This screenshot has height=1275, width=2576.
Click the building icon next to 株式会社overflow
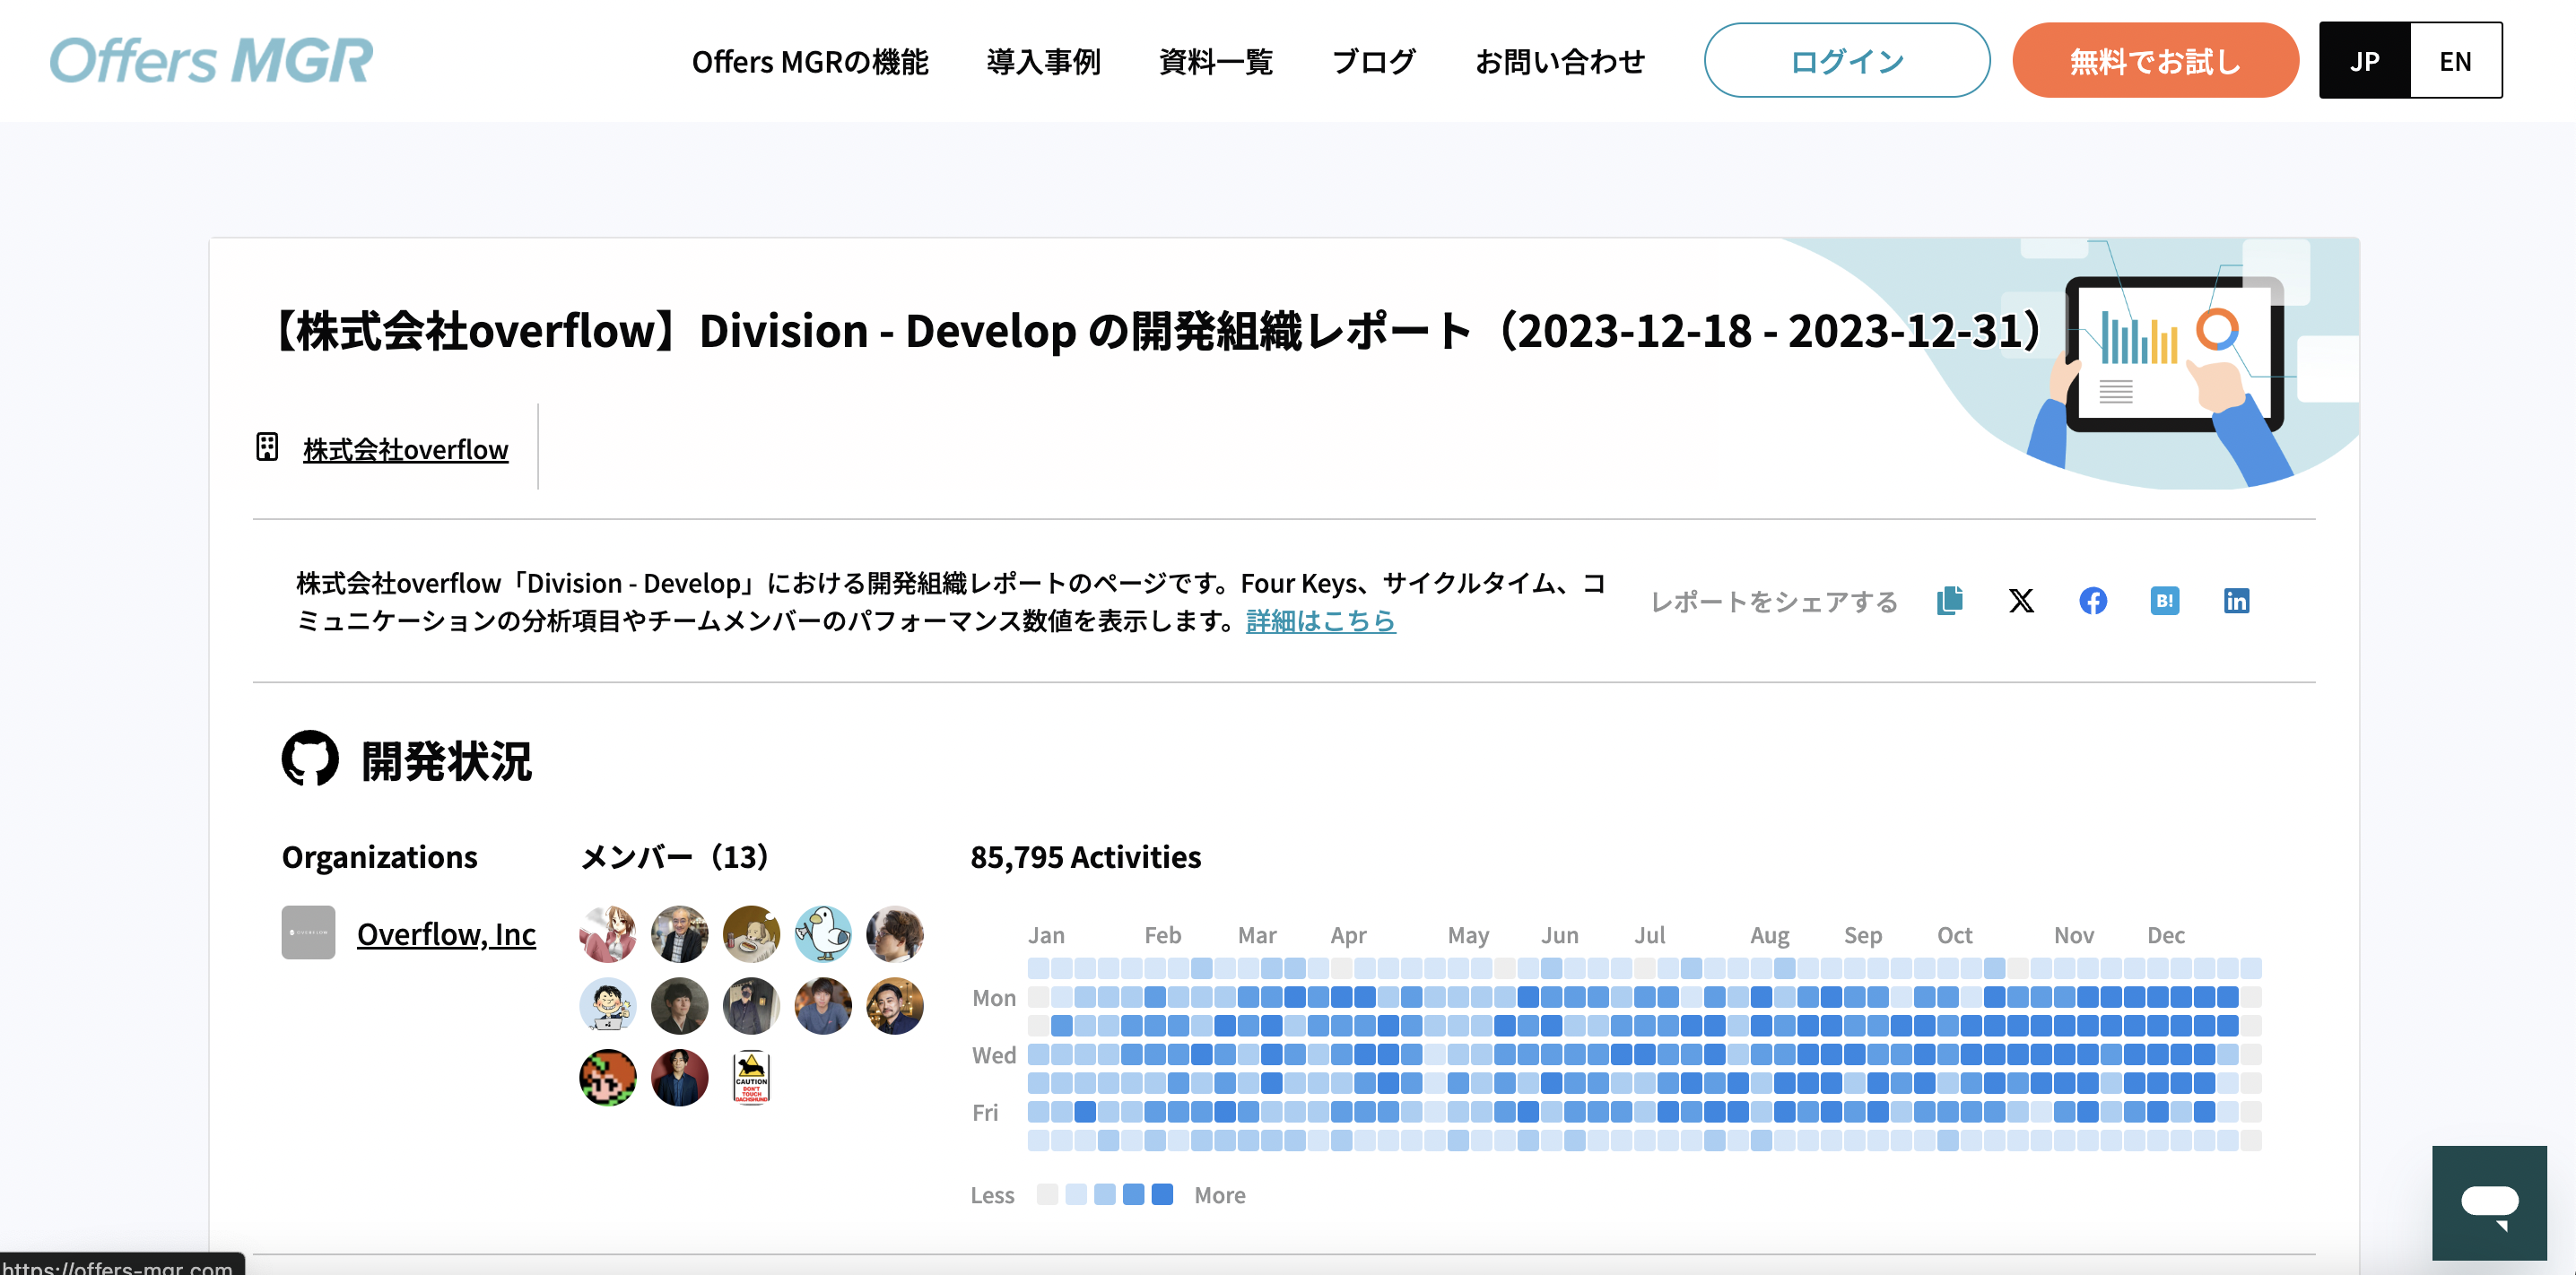coord(267,447)
